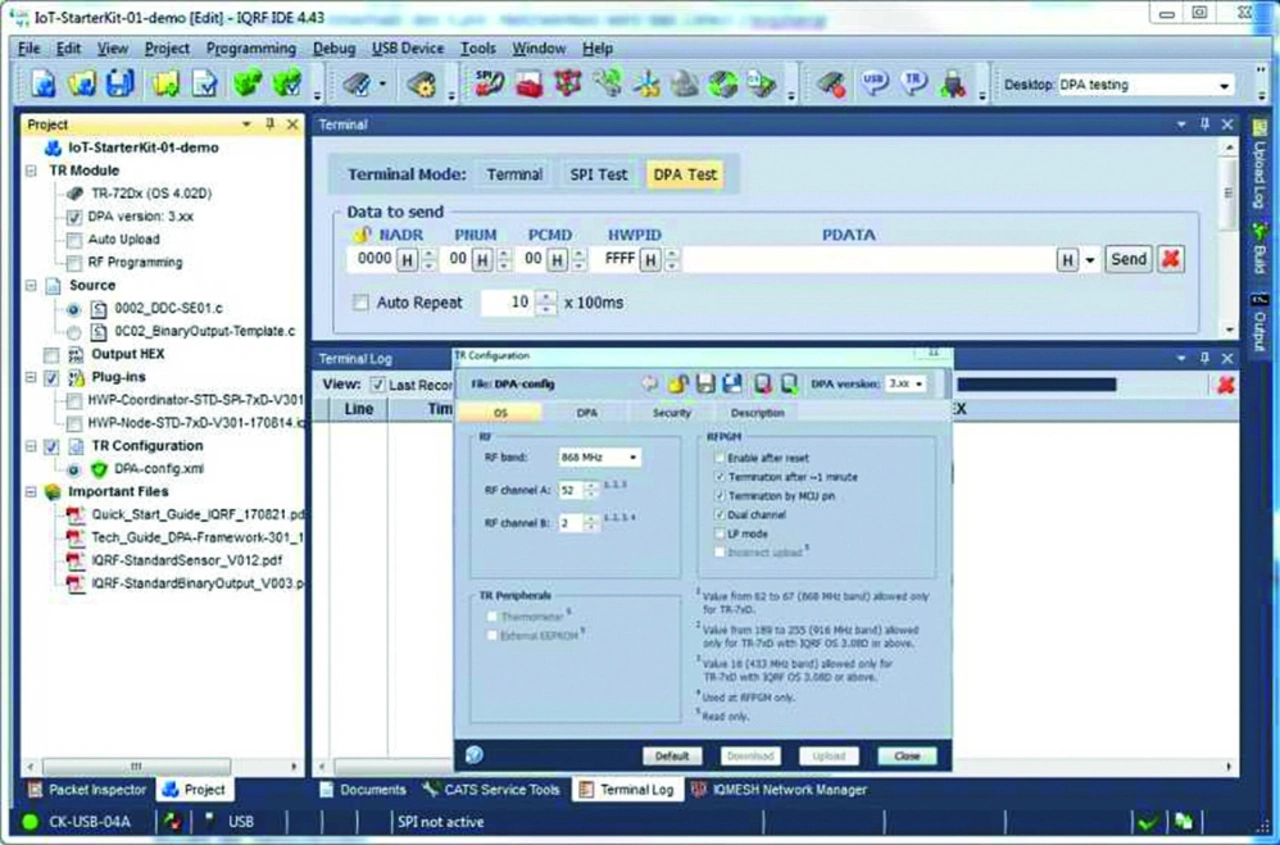Click the red X clear button beside Send
Screen dimensions: 1280x845
1170,259
